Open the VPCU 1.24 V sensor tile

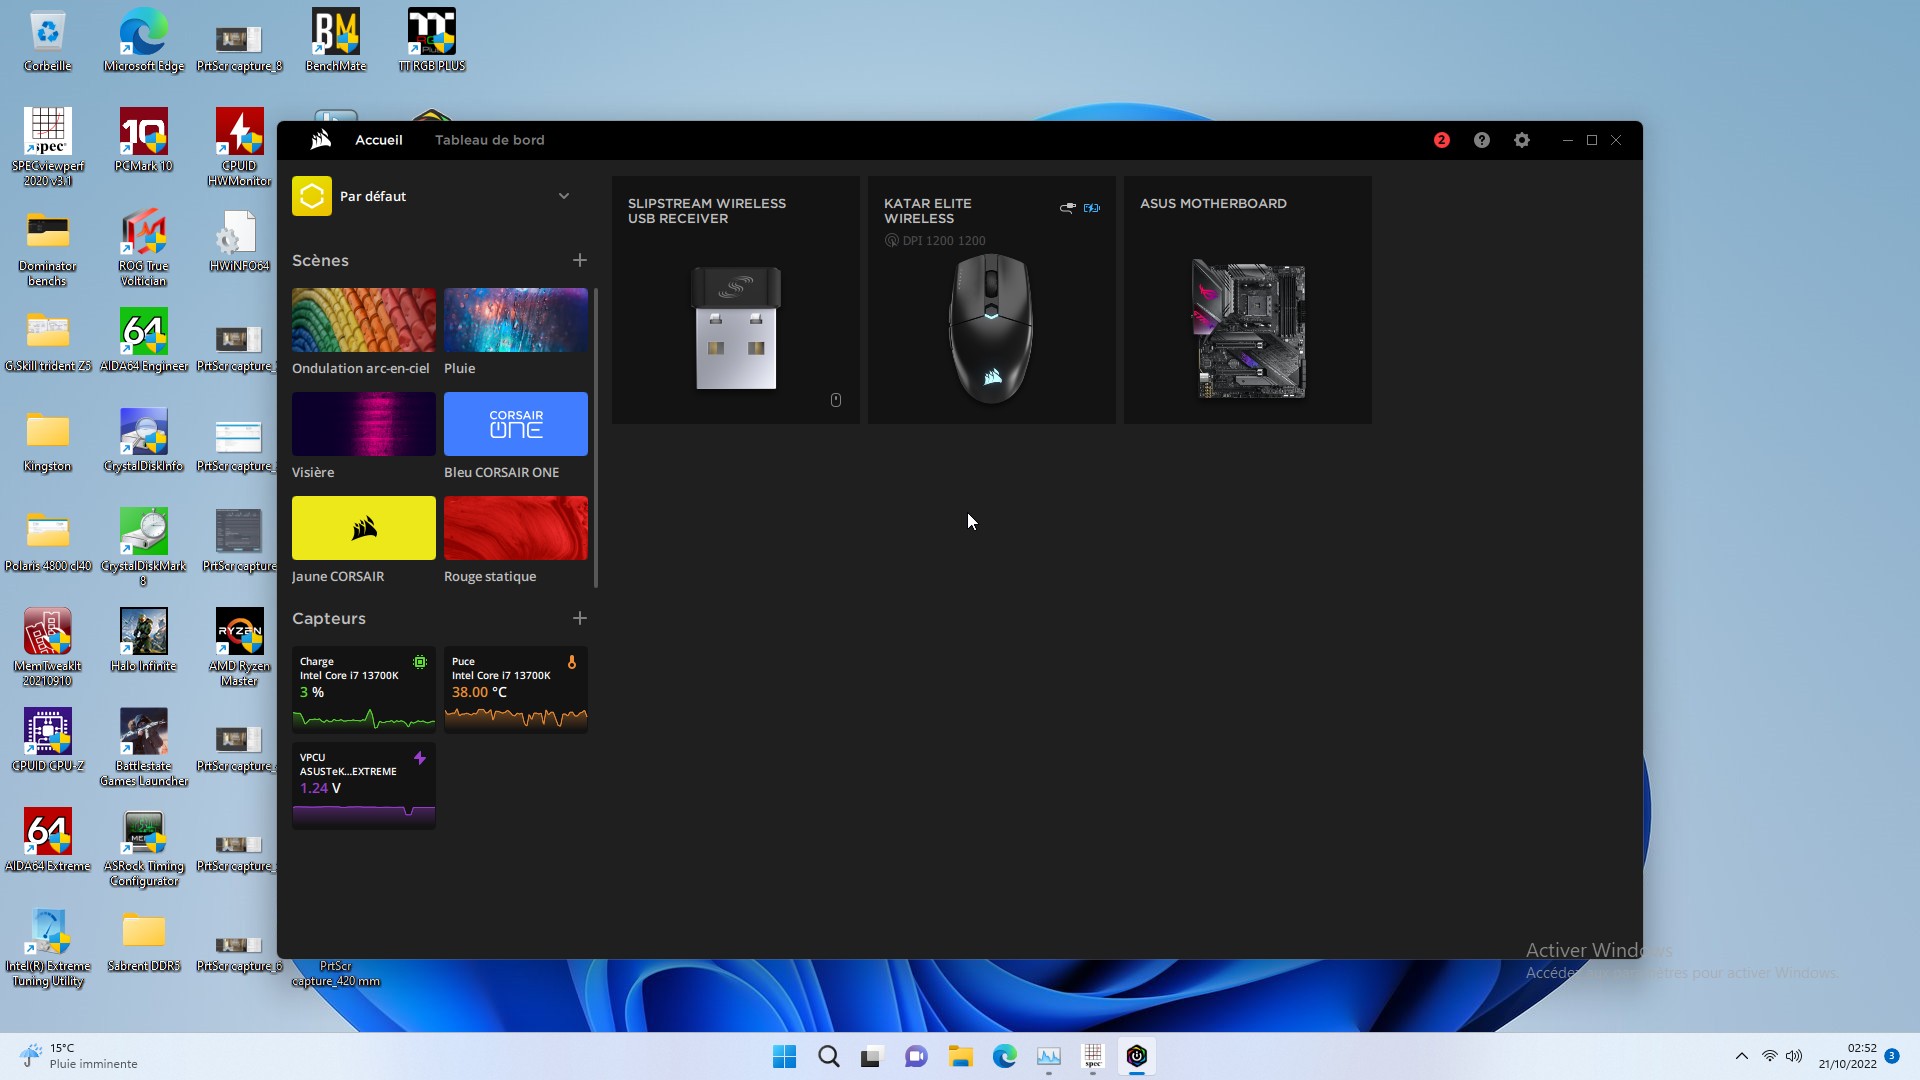point(364,786)
